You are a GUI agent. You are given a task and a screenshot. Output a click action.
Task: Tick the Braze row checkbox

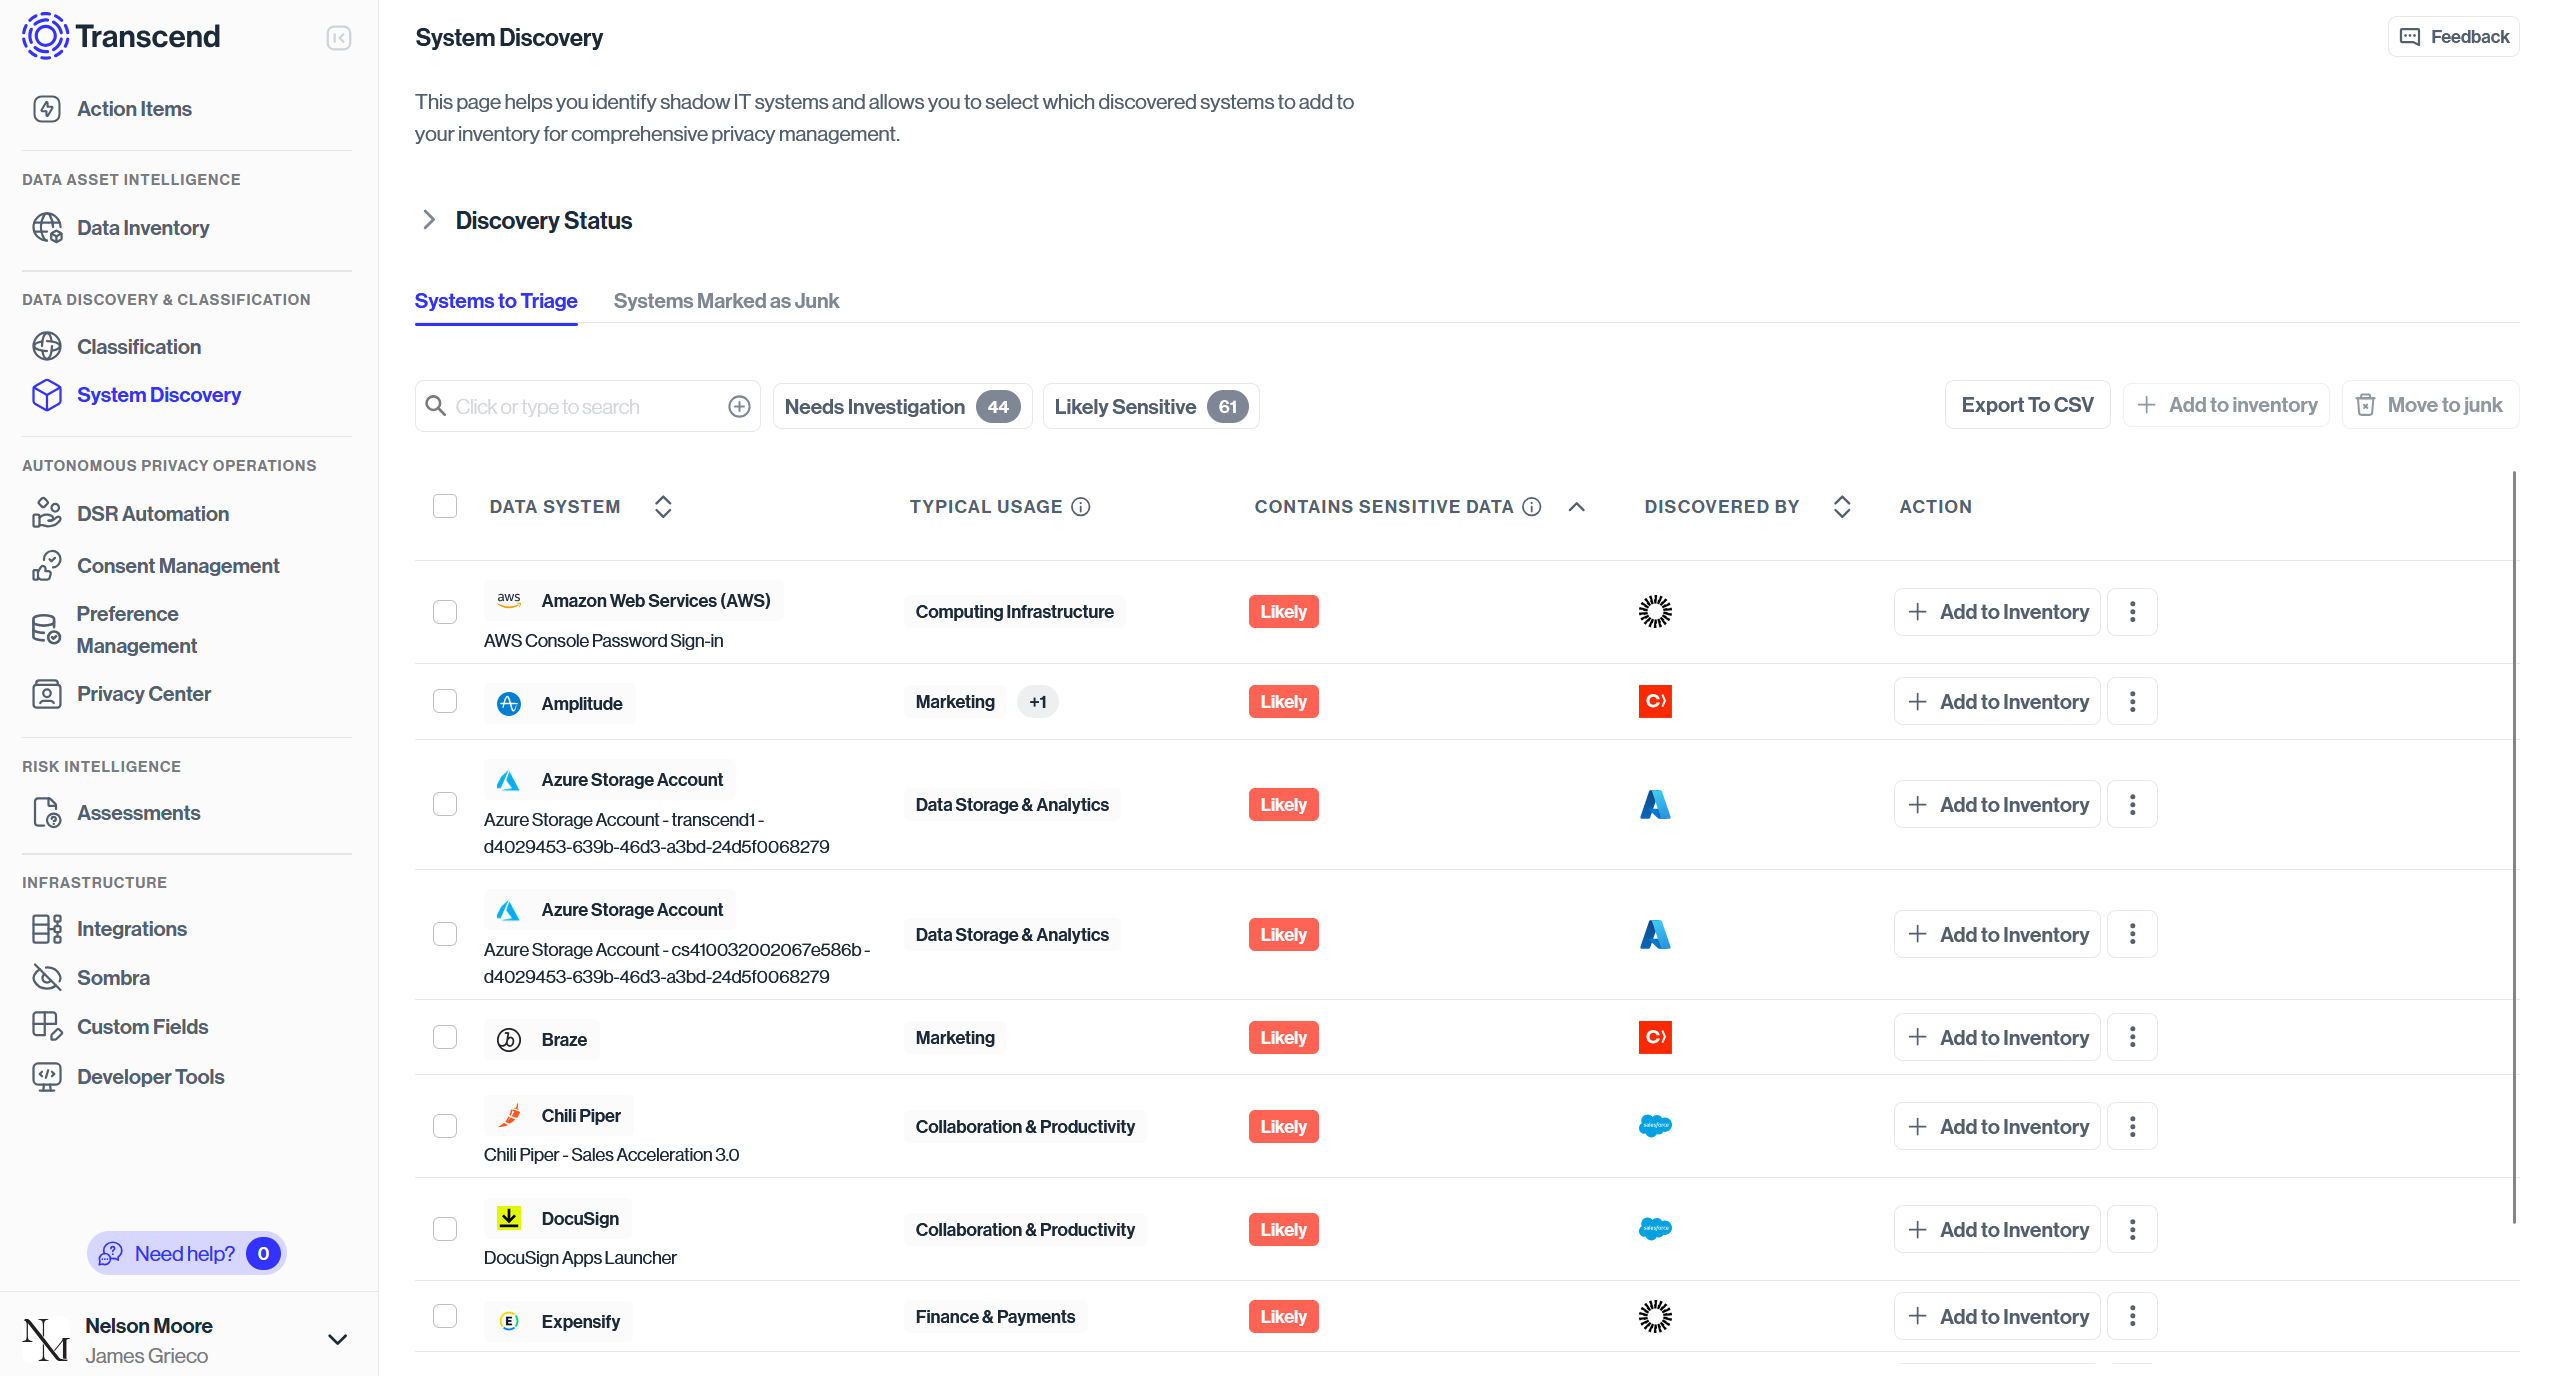point(445,1037)
